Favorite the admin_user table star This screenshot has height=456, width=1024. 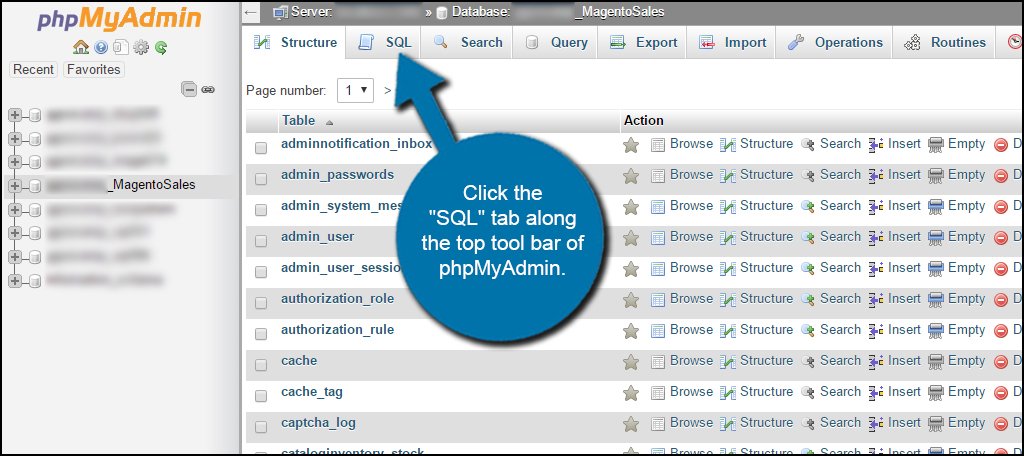click(631, 238)
